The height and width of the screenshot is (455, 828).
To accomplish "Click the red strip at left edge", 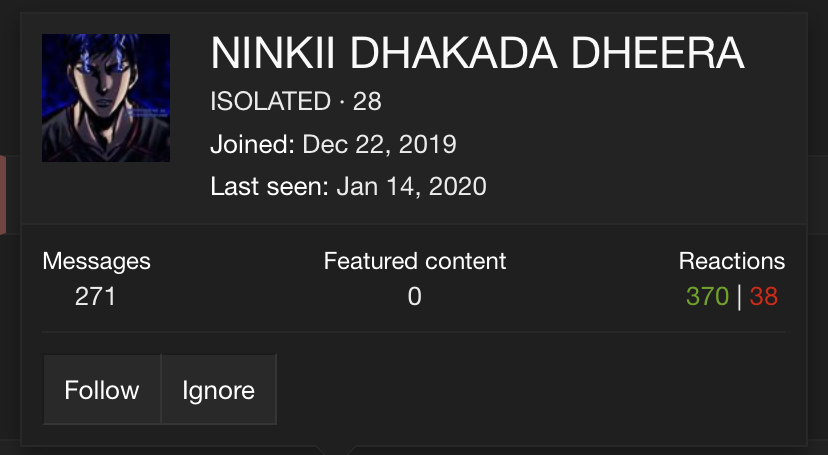I will pyautogui.click(x=3, y=195).
